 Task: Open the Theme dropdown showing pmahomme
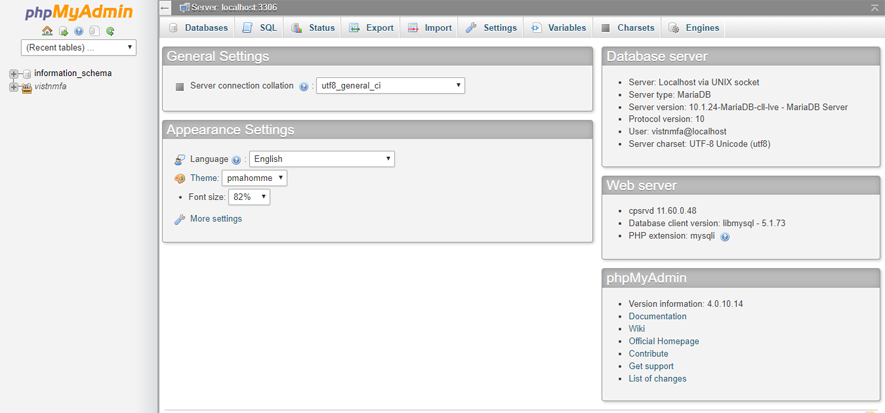click(255, 178)
